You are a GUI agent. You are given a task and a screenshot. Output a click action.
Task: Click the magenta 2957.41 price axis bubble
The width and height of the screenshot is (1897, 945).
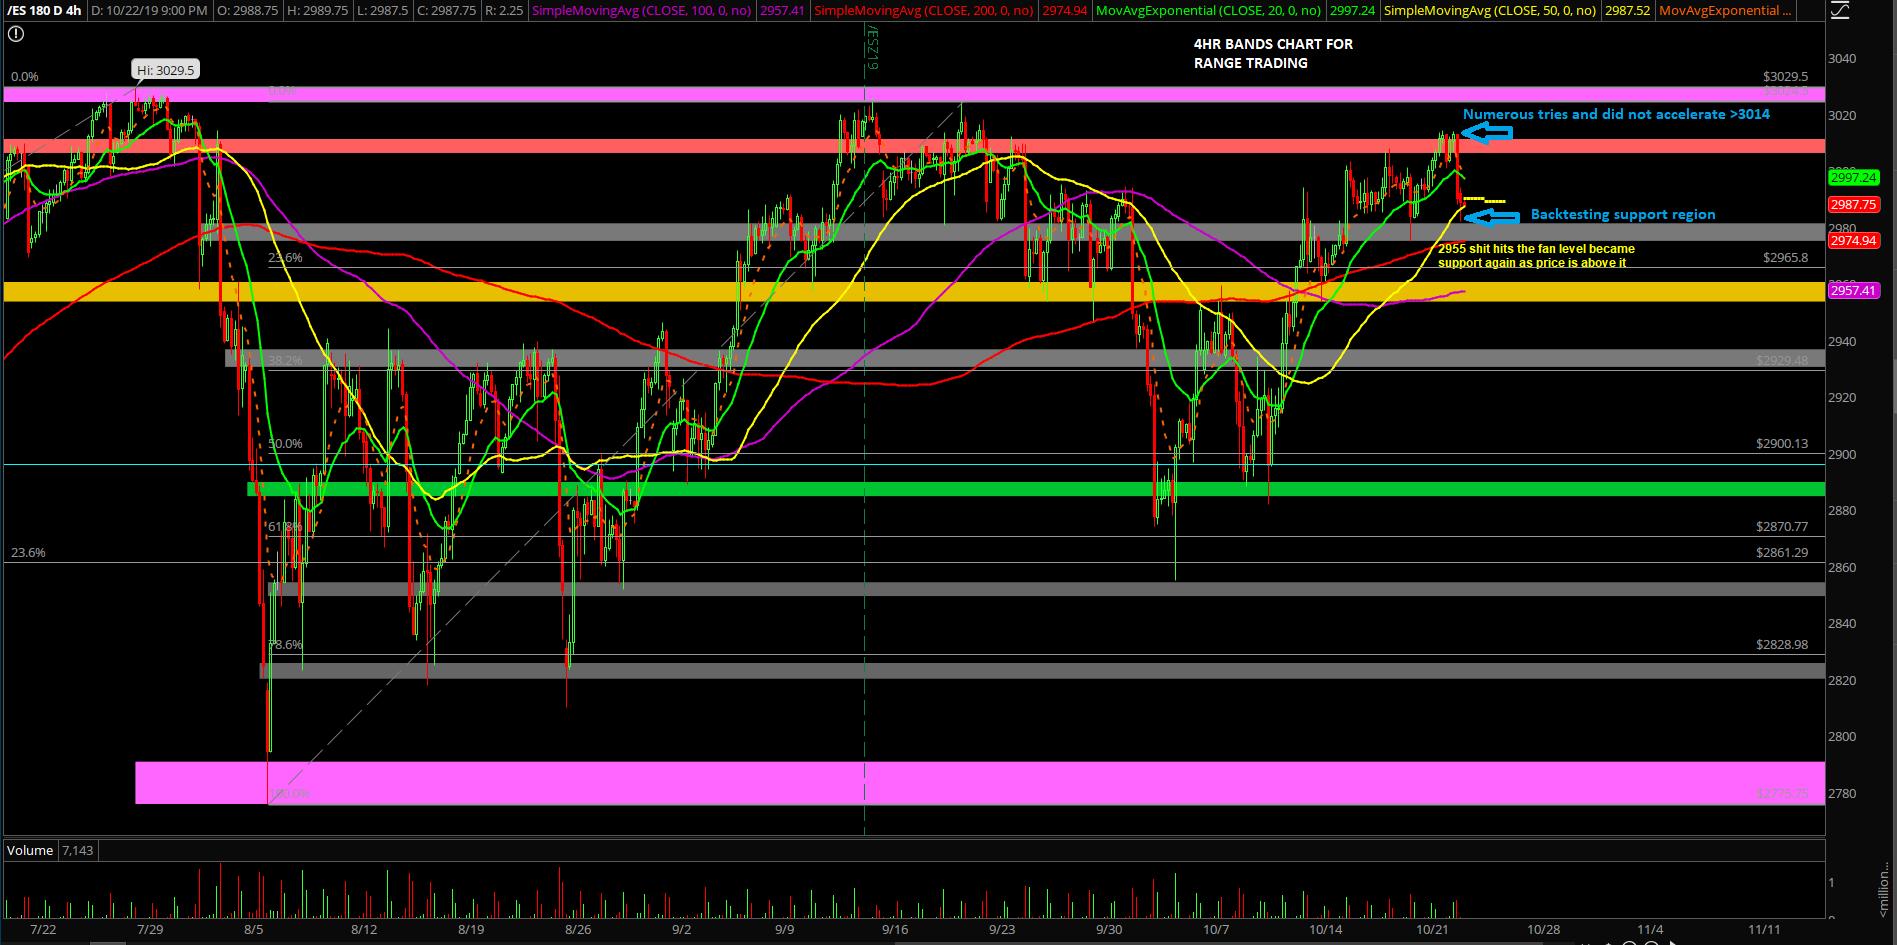[1853, 291]
